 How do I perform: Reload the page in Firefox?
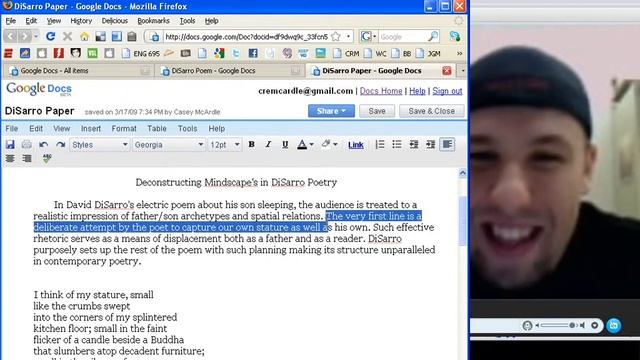[50, 37]
